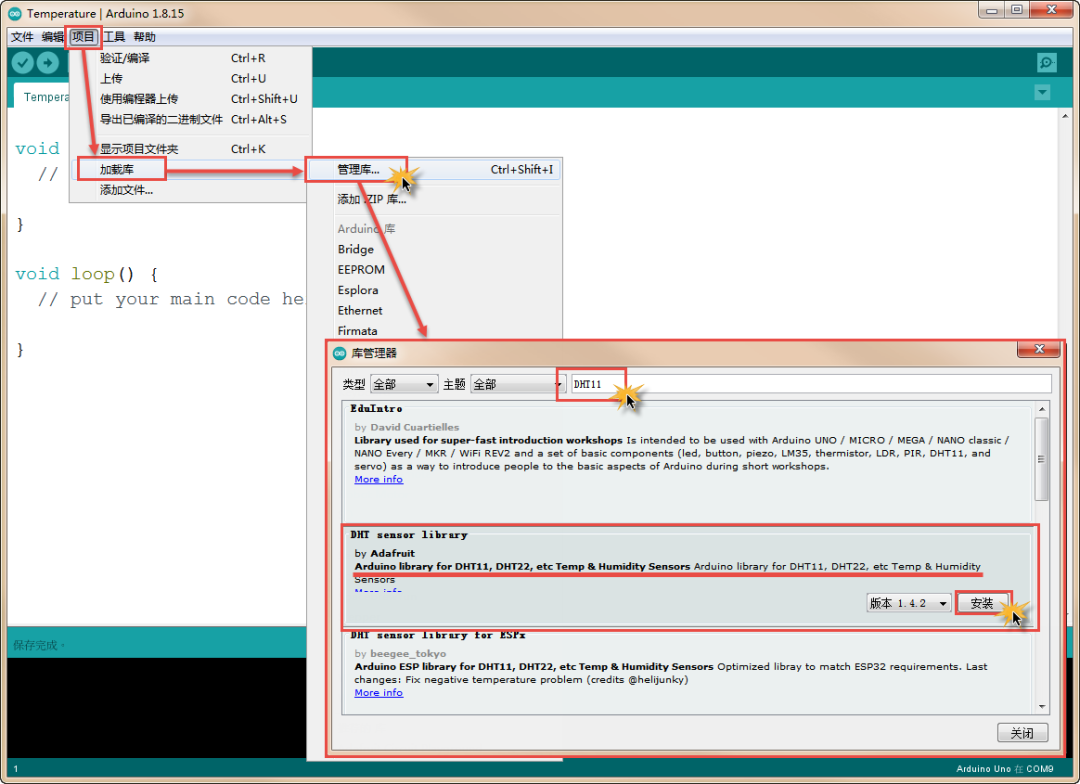Click the library list vertical scrollbar
The height and width of the screenshot is (784, 1080).
point(1042,460)
